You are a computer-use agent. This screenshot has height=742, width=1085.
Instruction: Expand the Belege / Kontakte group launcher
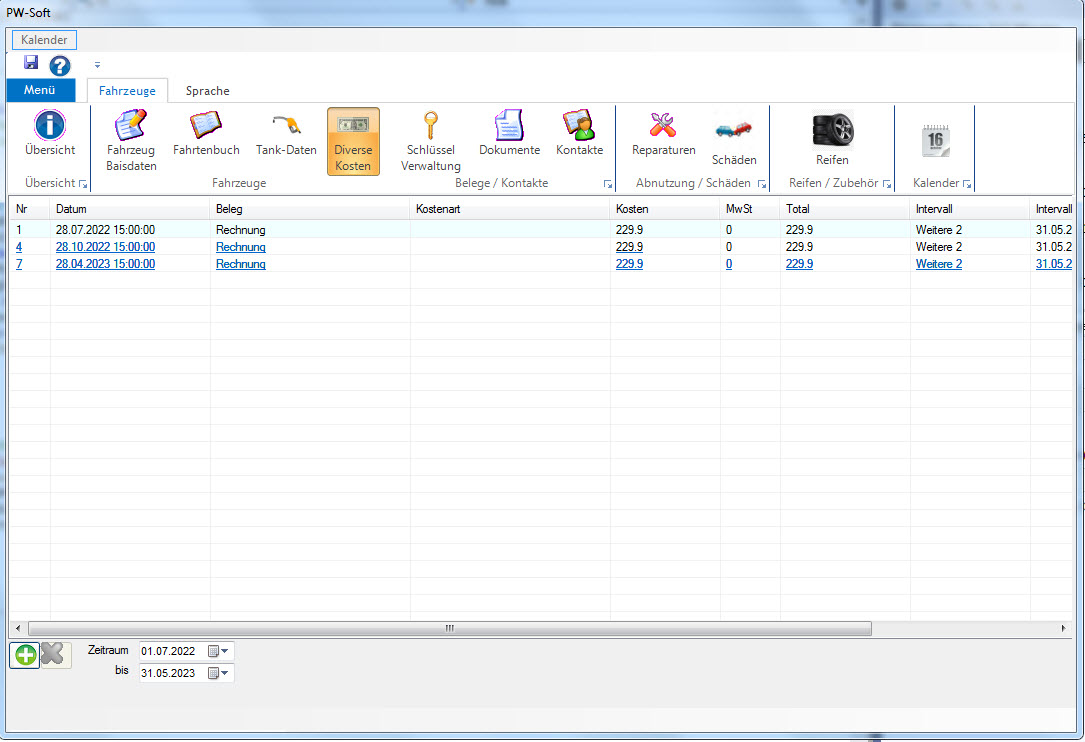coord(608,184)
